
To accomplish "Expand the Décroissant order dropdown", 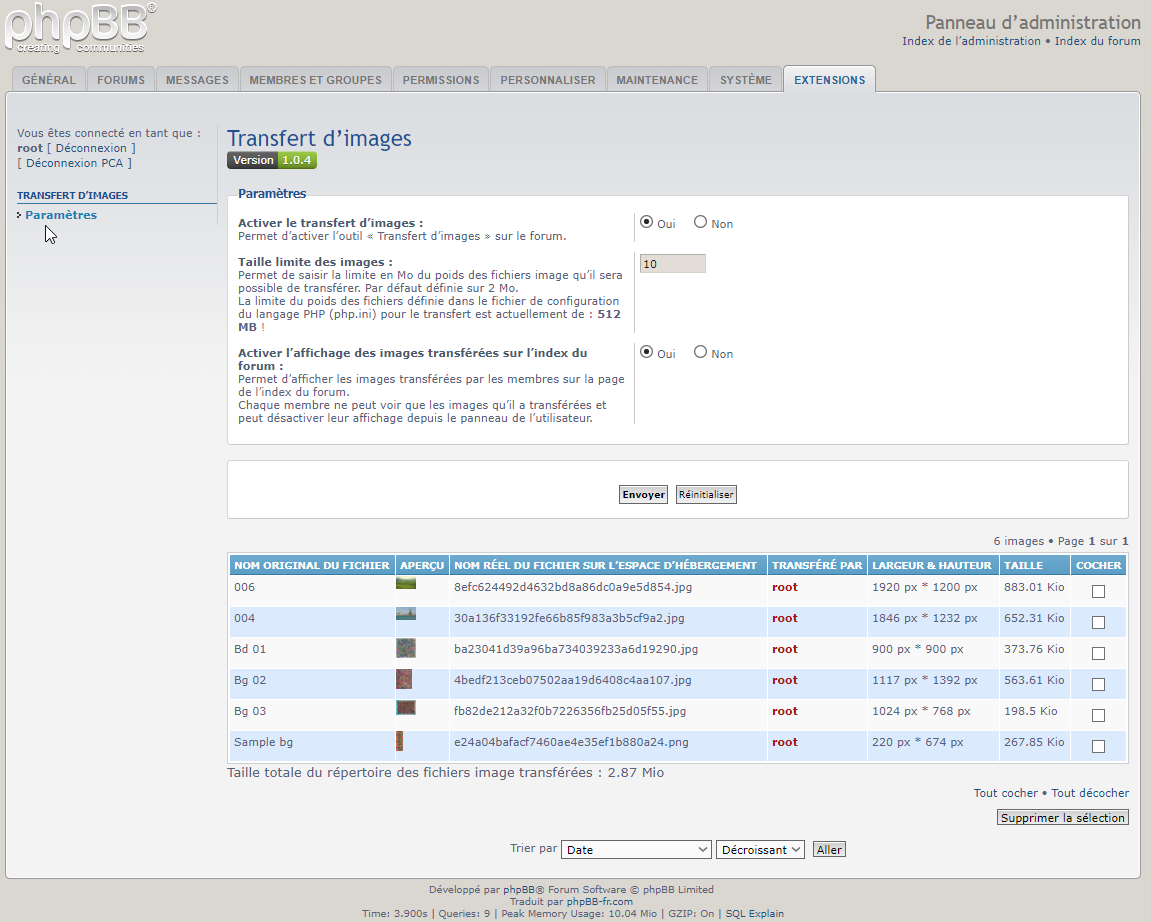I will [760, 849].
